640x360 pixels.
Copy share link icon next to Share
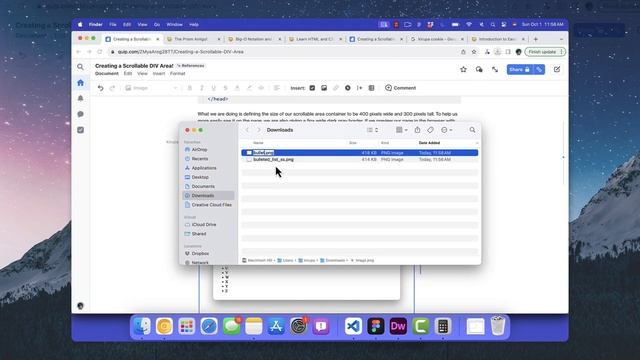pos(539,69)
